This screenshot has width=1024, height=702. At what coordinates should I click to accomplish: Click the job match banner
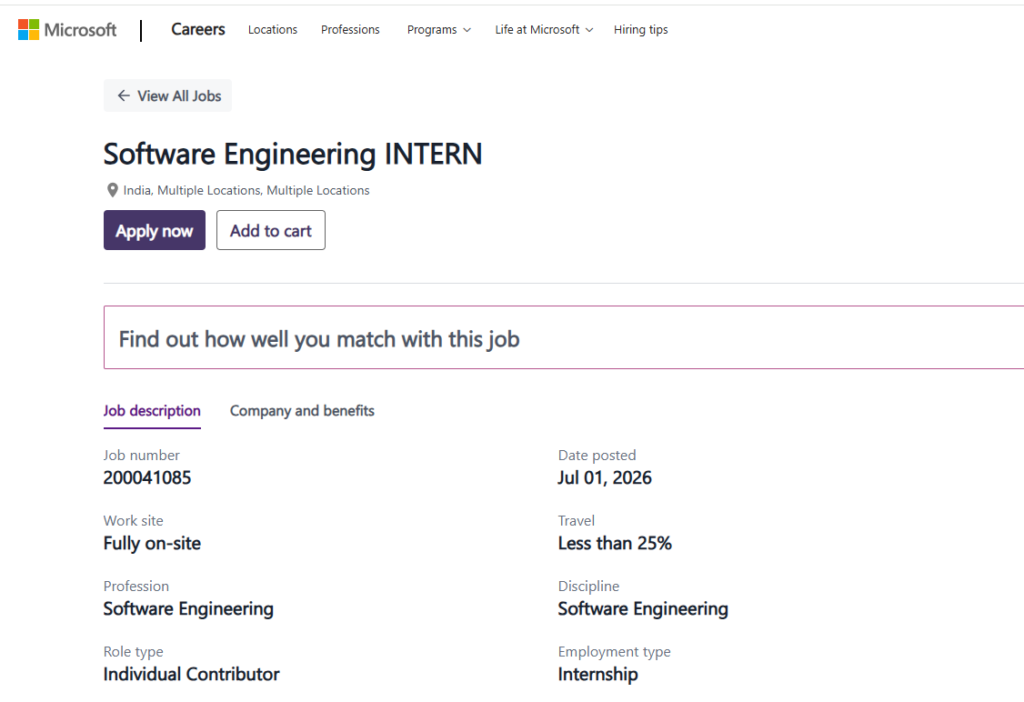click(563, 338)
